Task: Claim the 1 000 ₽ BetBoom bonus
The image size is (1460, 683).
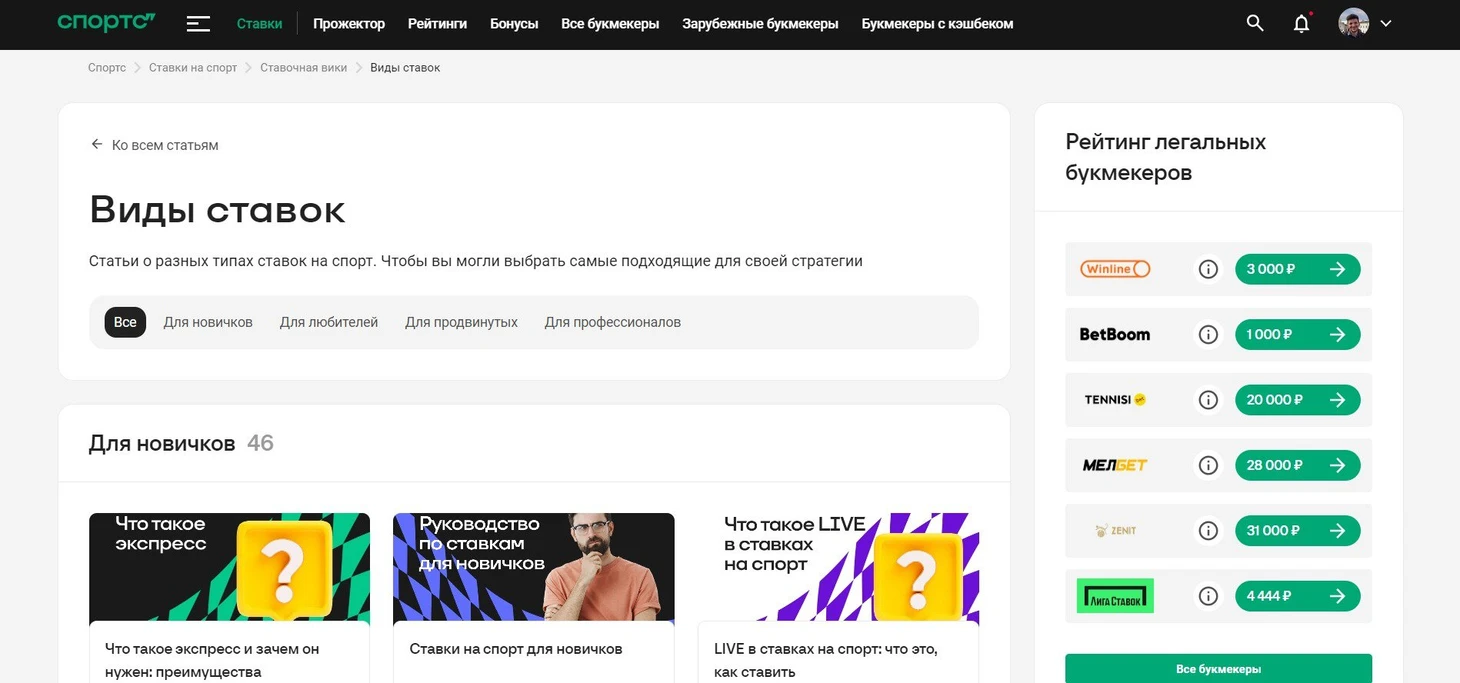Action: [x=1297, y=334]
